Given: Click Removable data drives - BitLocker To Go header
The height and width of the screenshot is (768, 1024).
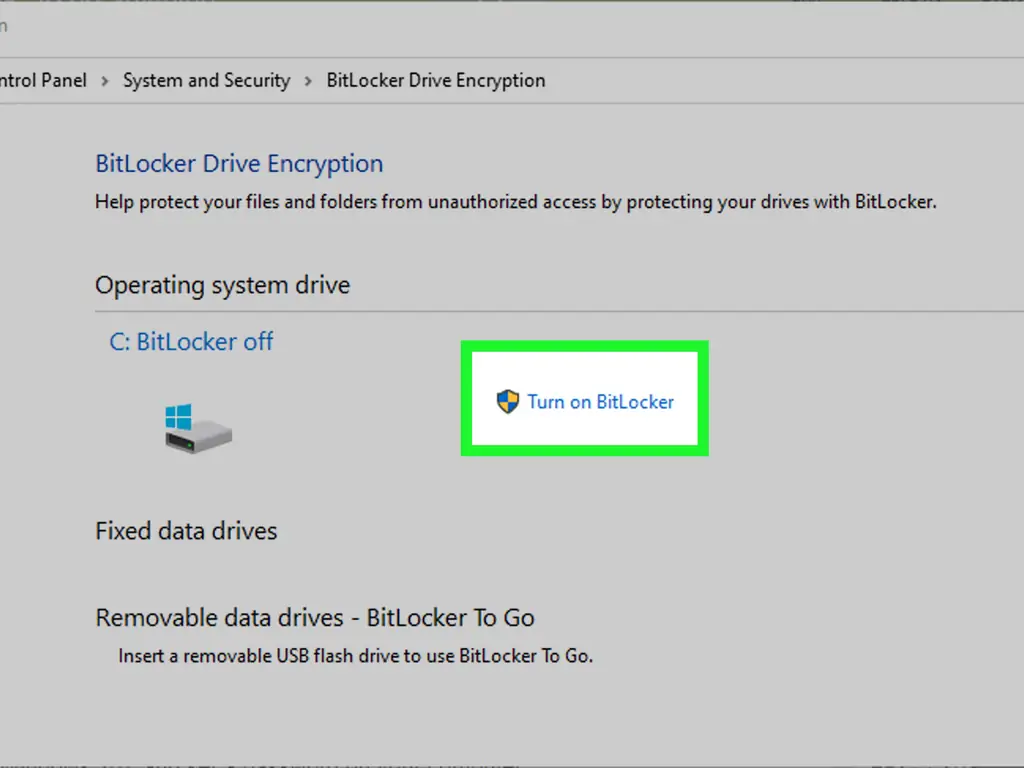Looking at the screenshot, I should 314,617.
